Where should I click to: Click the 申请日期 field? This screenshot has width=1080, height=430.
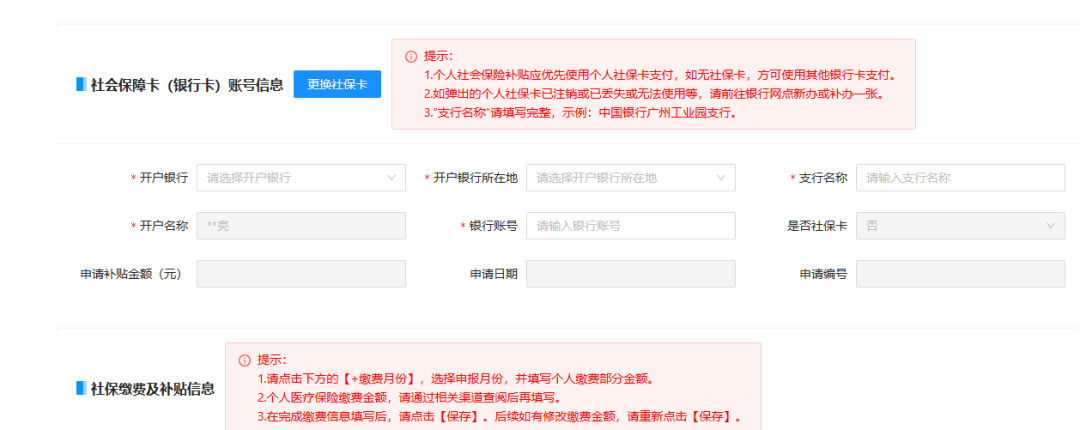click(631, 274)
